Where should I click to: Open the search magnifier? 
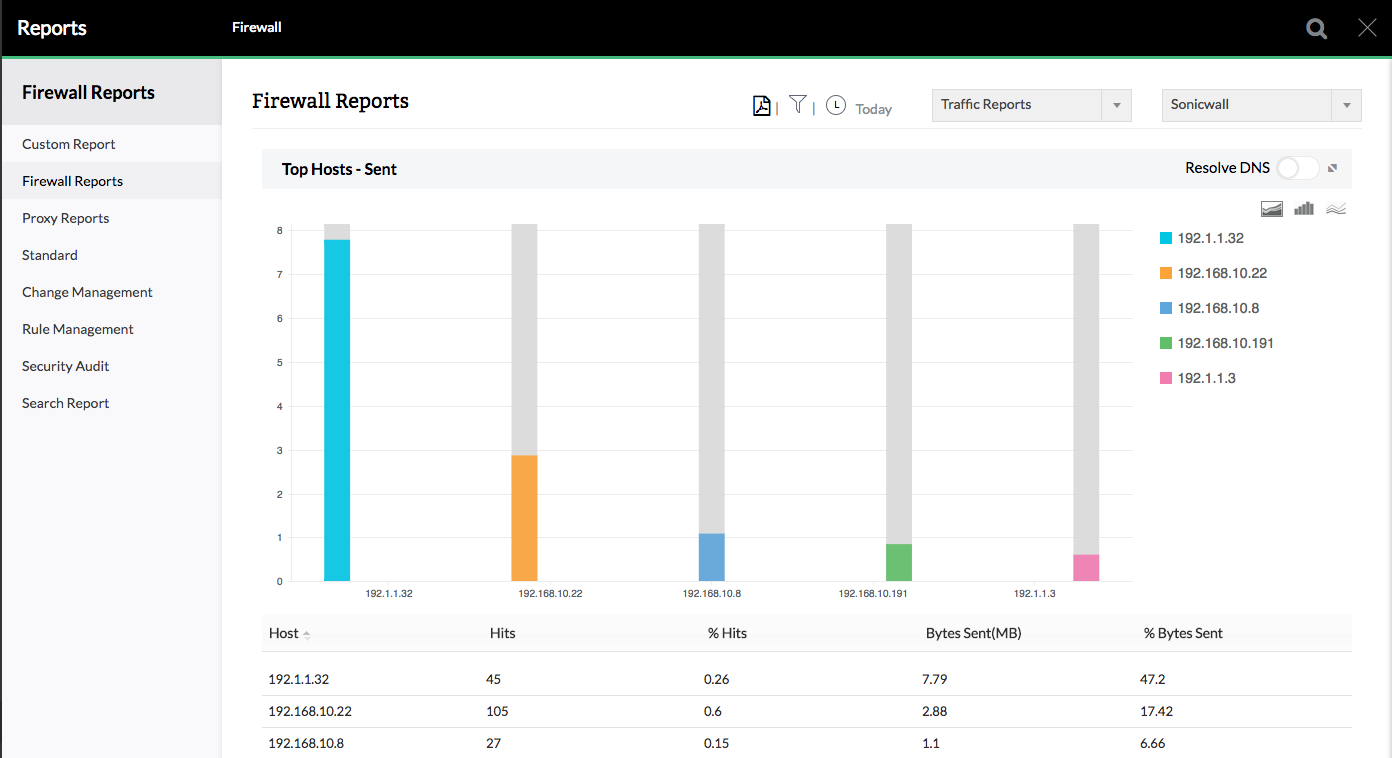(x=1315, y=28)
